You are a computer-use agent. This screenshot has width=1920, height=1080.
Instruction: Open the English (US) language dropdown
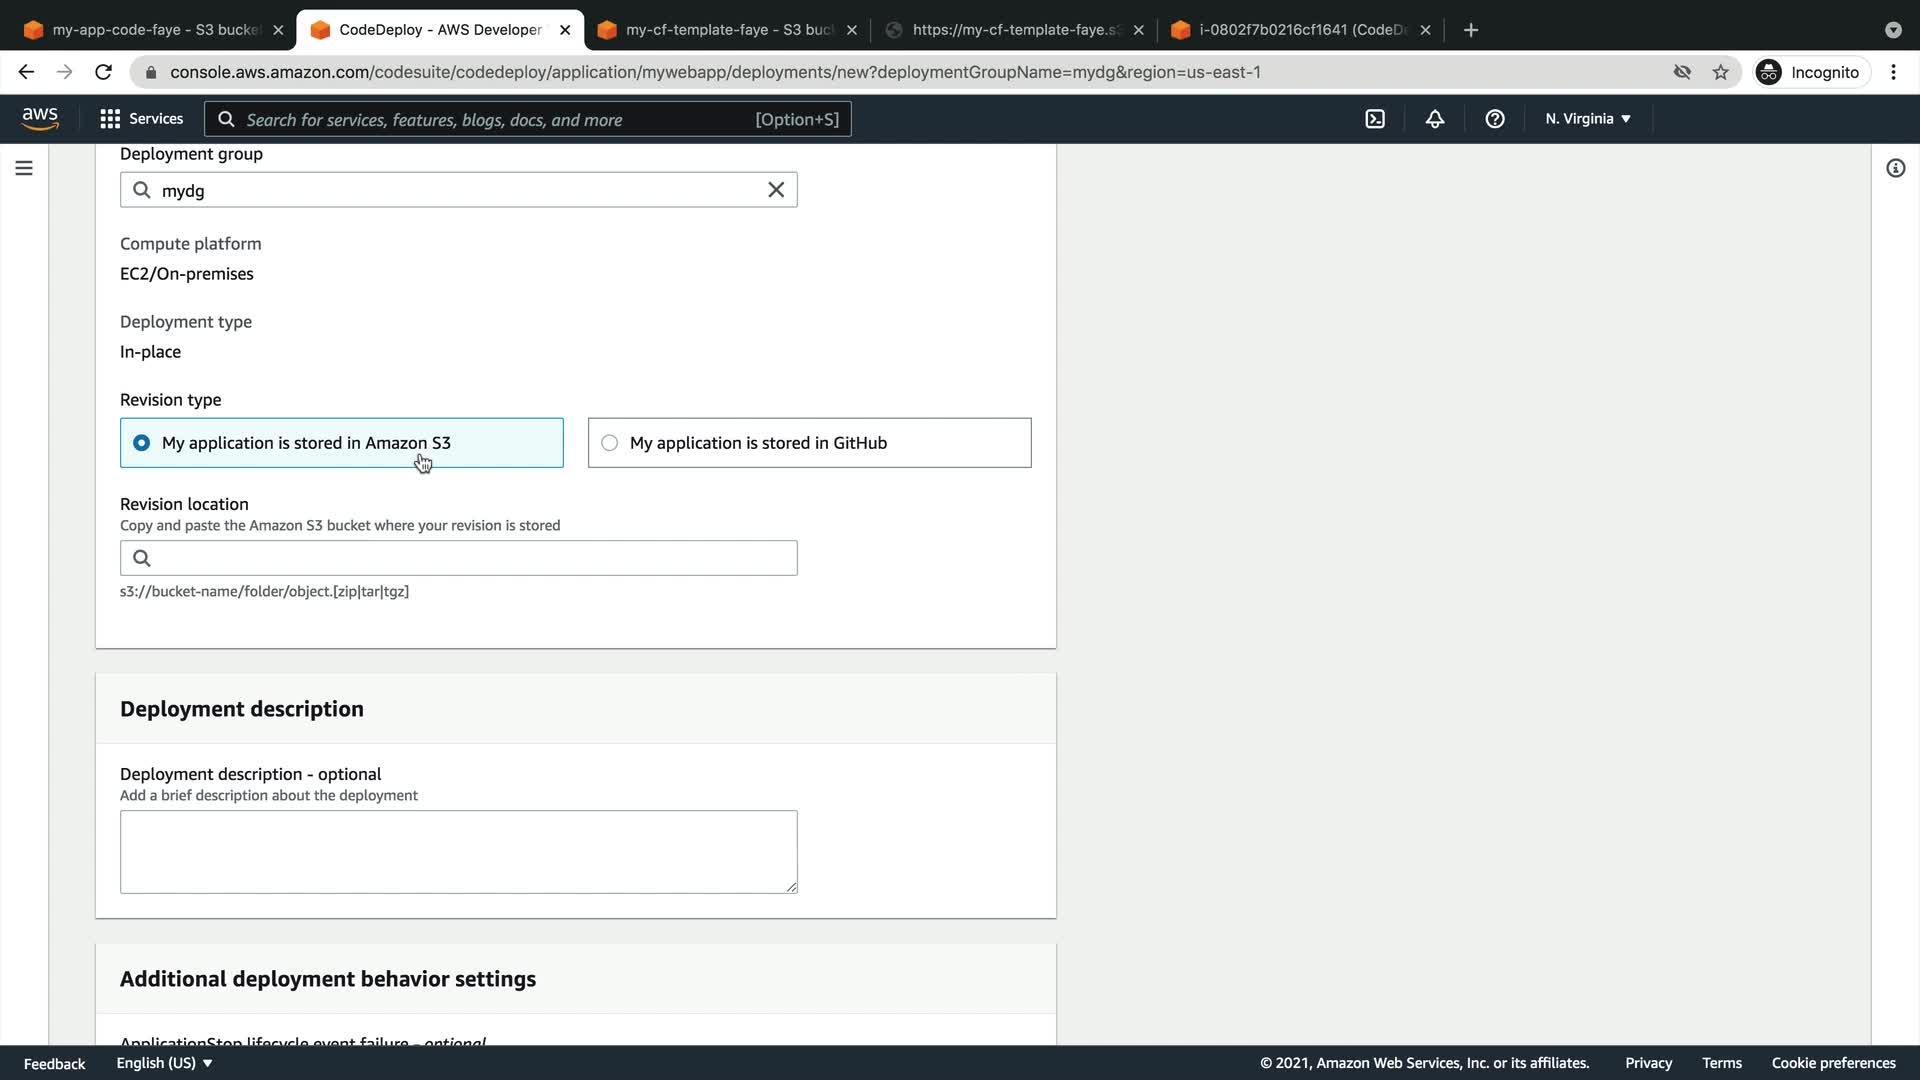(164, 1063)
